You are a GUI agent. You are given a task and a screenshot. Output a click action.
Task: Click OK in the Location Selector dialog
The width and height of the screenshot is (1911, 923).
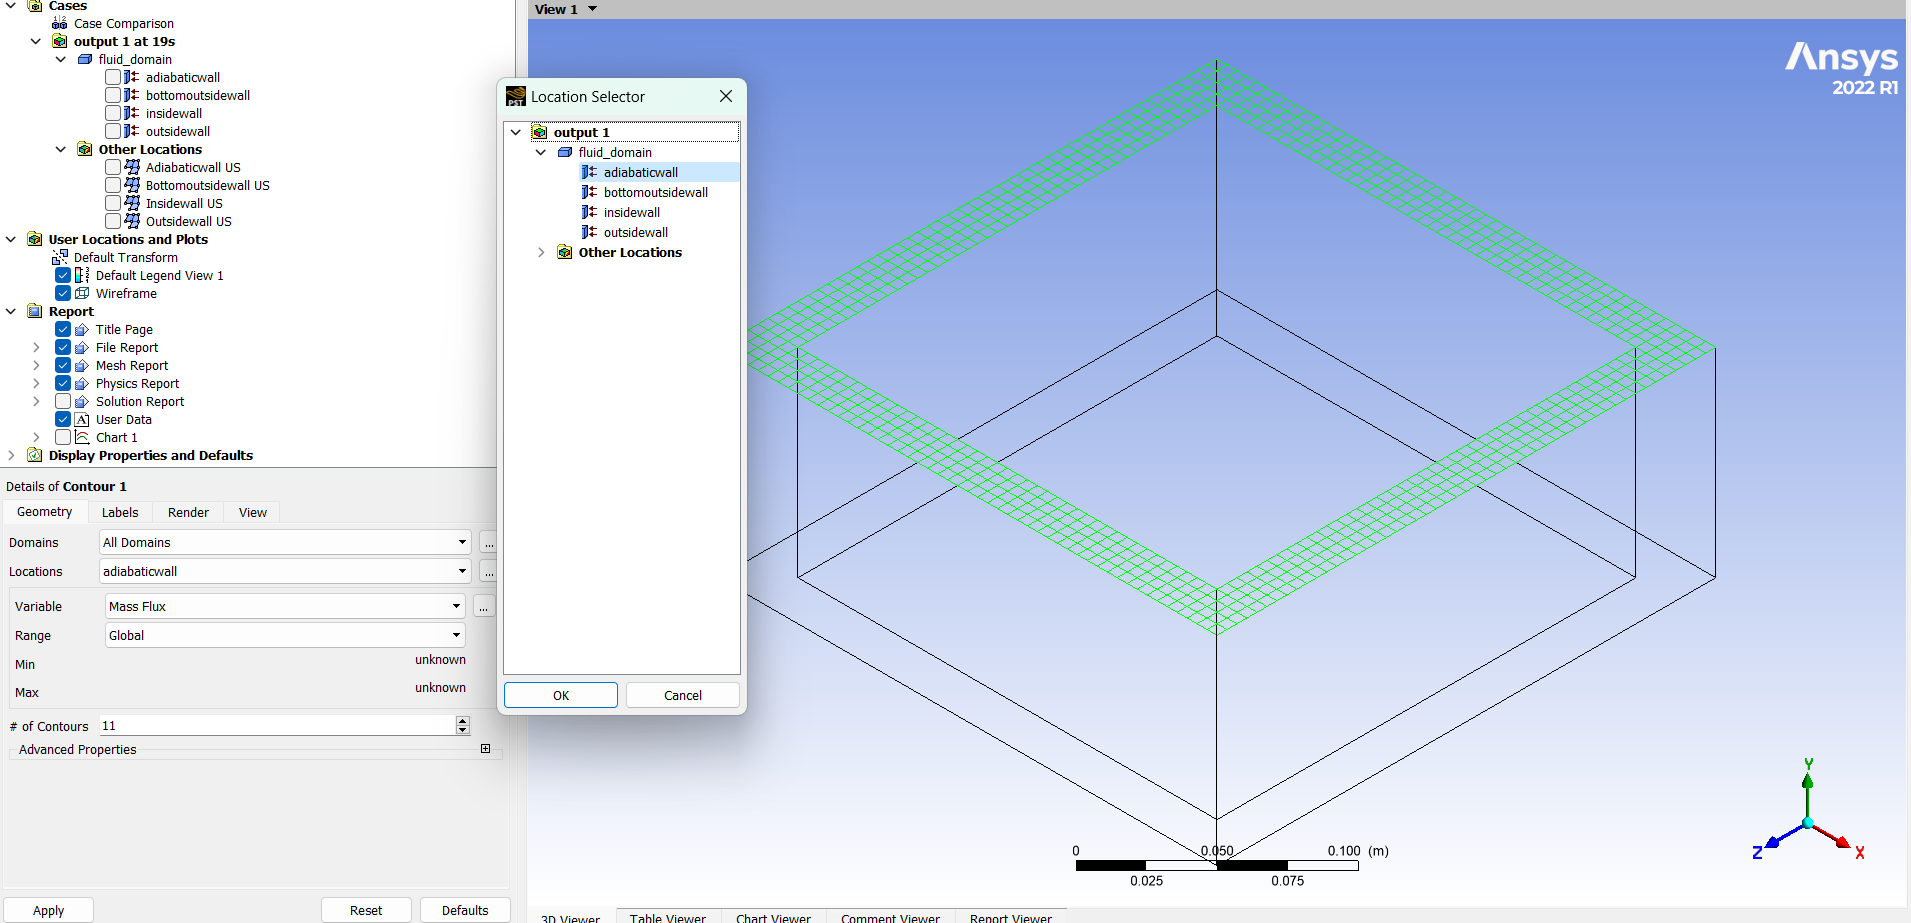(x=560, y=695)
